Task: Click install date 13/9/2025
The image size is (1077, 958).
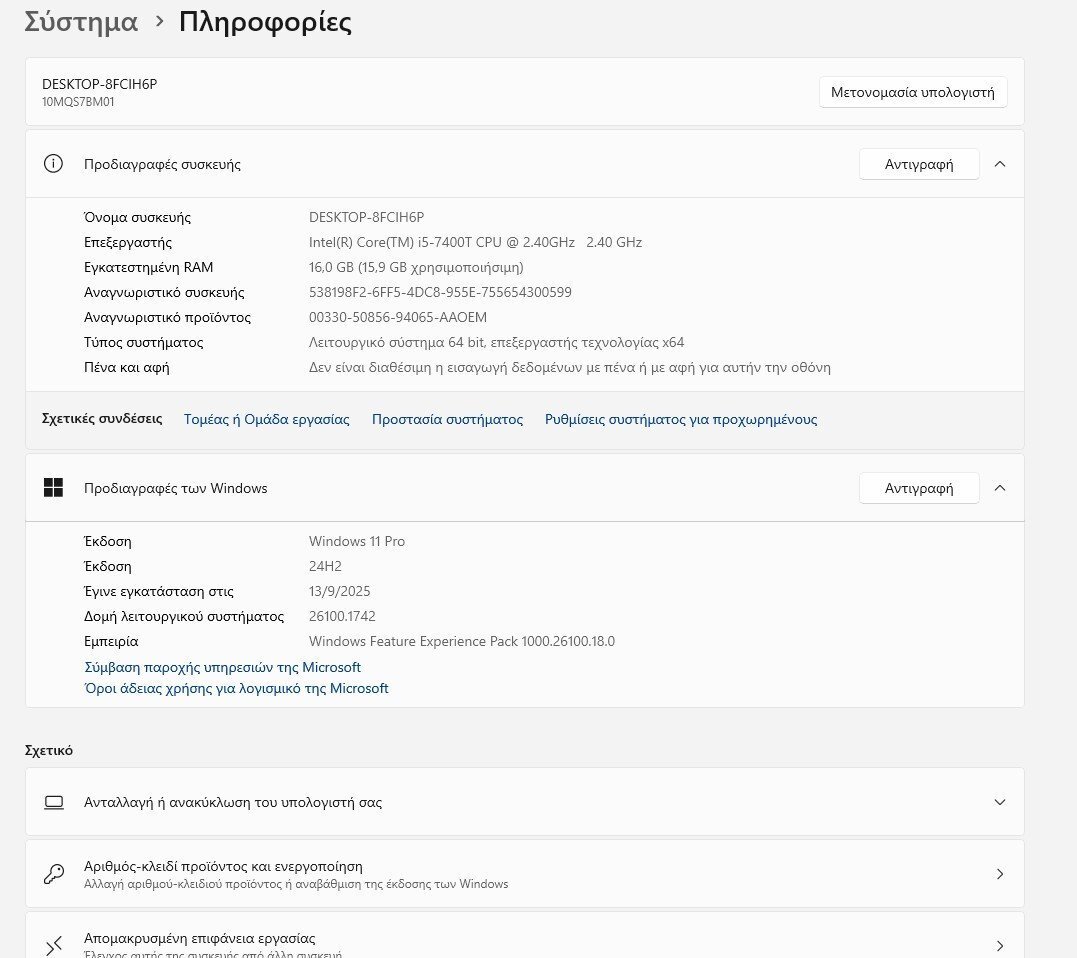Action: (339, 591)
